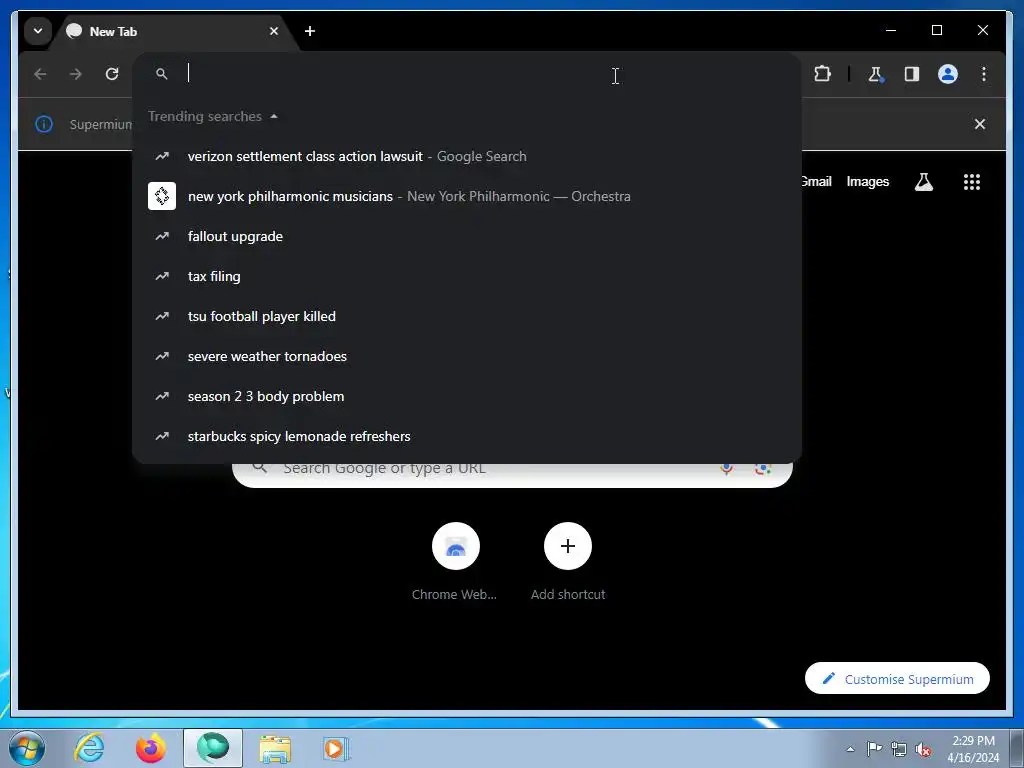Toggle the side panel icon
The width and height of the screenshot is (1024, 768).
click(912, 74)
